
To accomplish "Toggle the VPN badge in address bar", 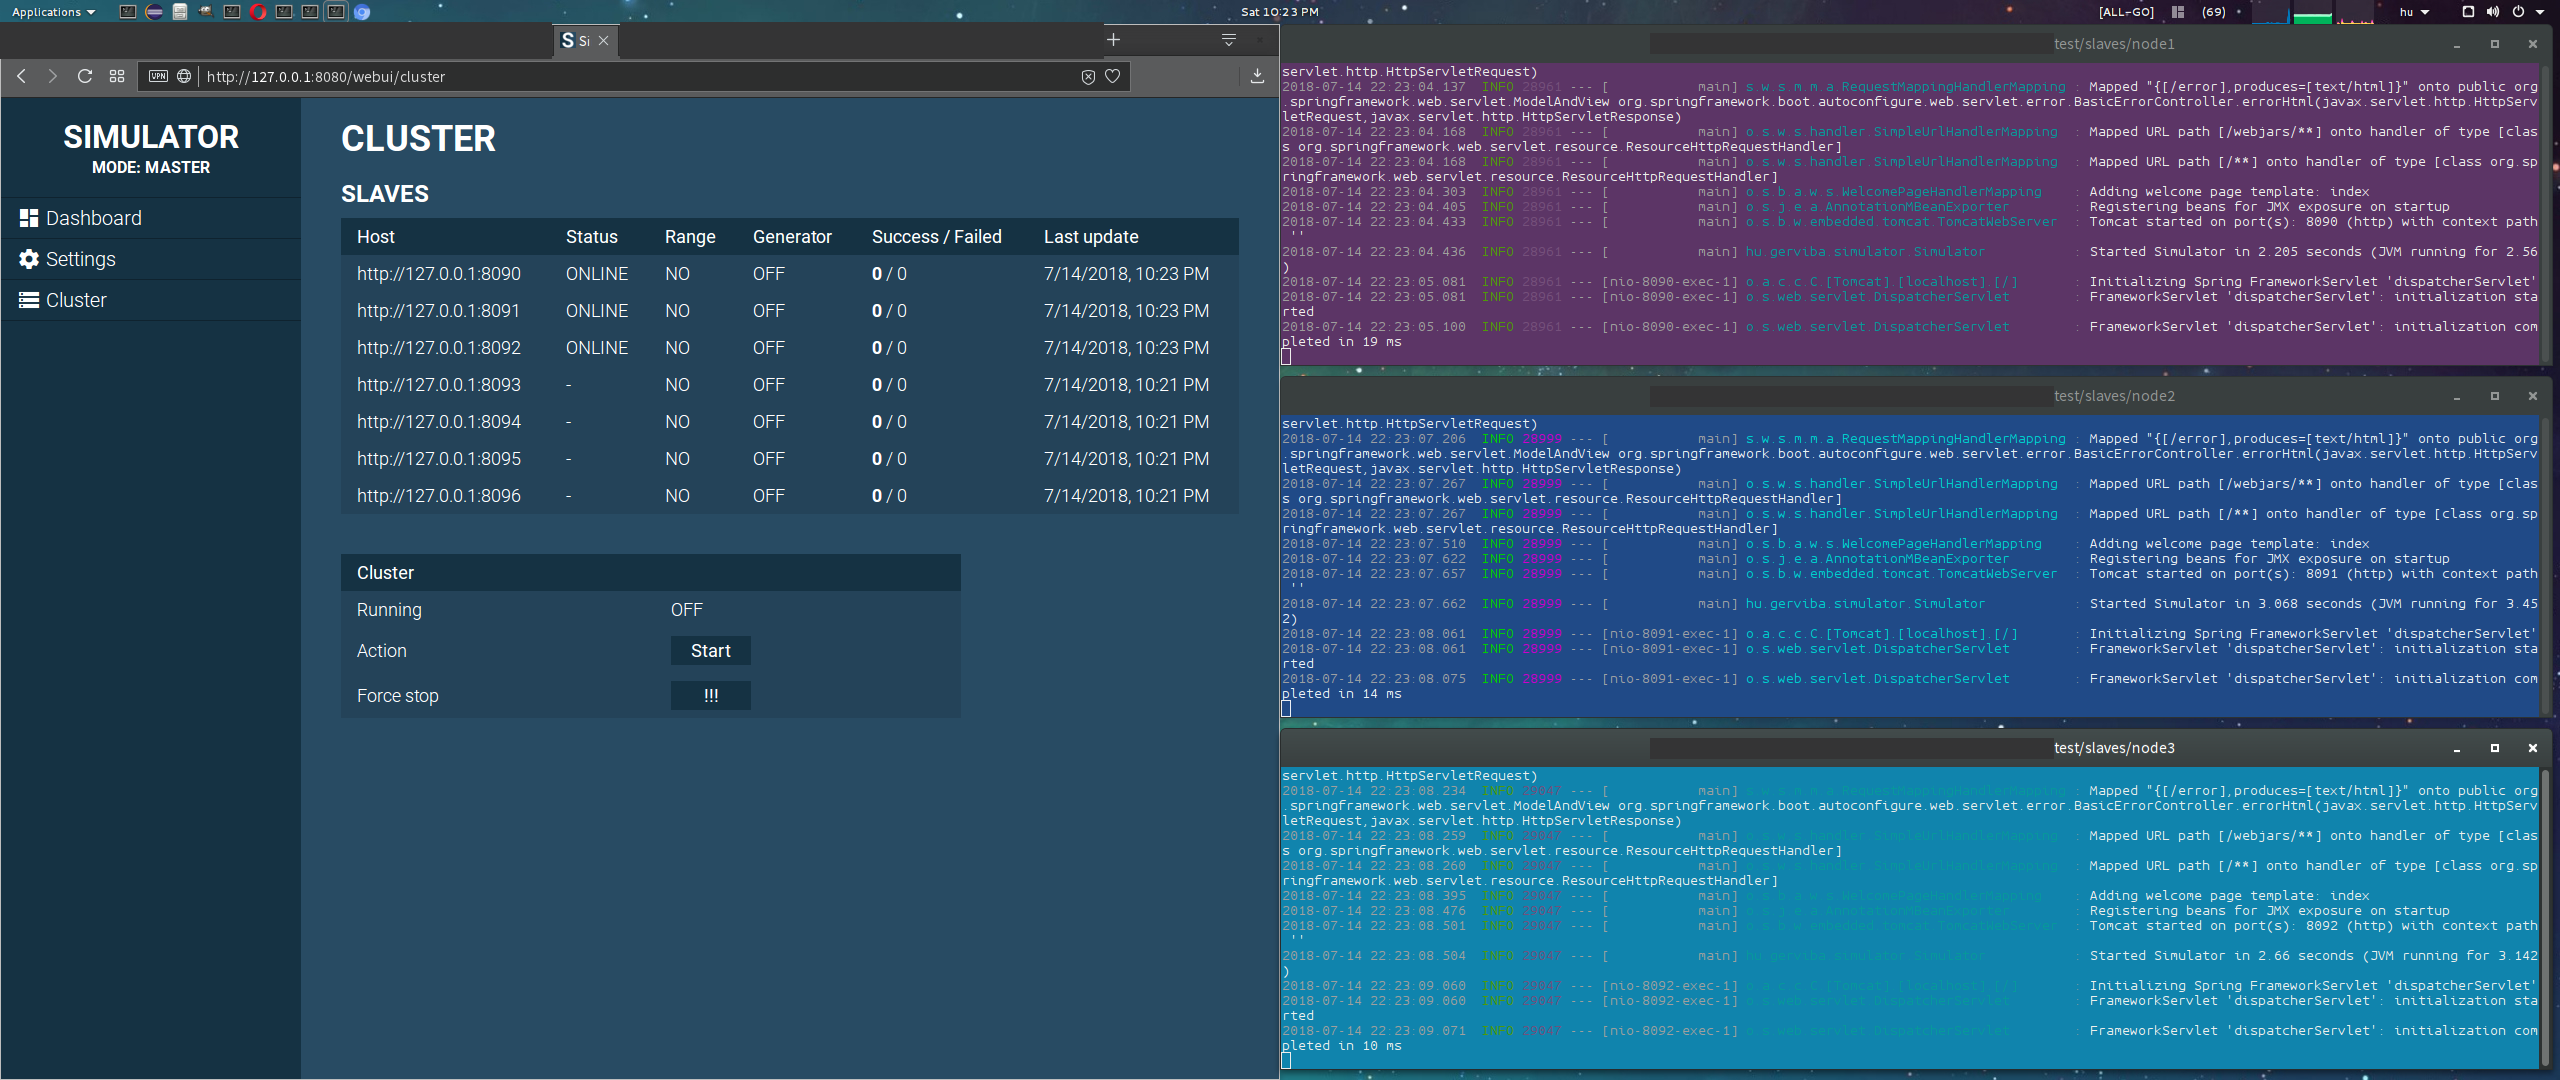I will (158, 76).
